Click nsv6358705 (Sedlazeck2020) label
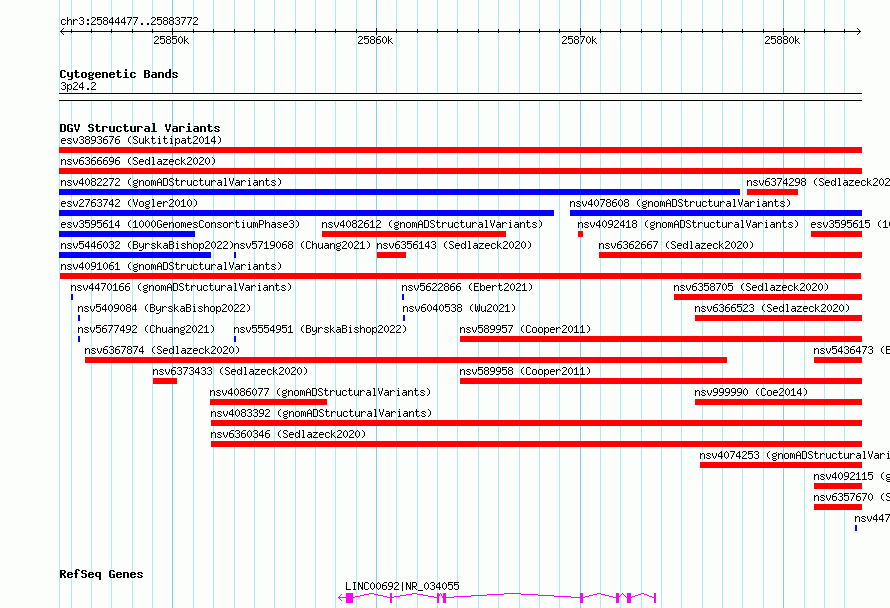The image size is (890, 608). [751, 287]
